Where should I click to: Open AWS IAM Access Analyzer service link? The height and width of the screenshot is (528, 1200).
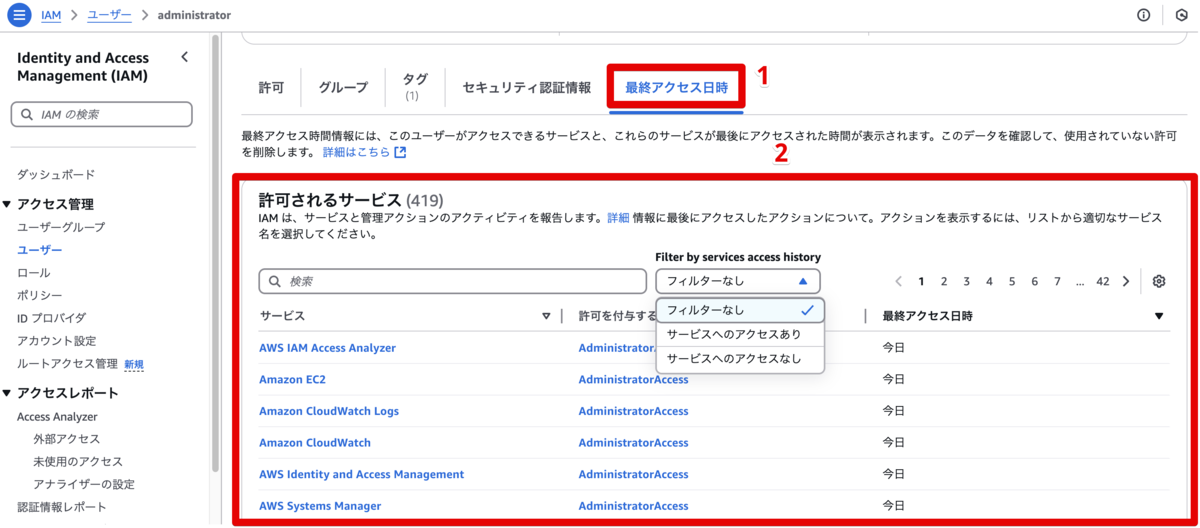click(x=327, y=348)
